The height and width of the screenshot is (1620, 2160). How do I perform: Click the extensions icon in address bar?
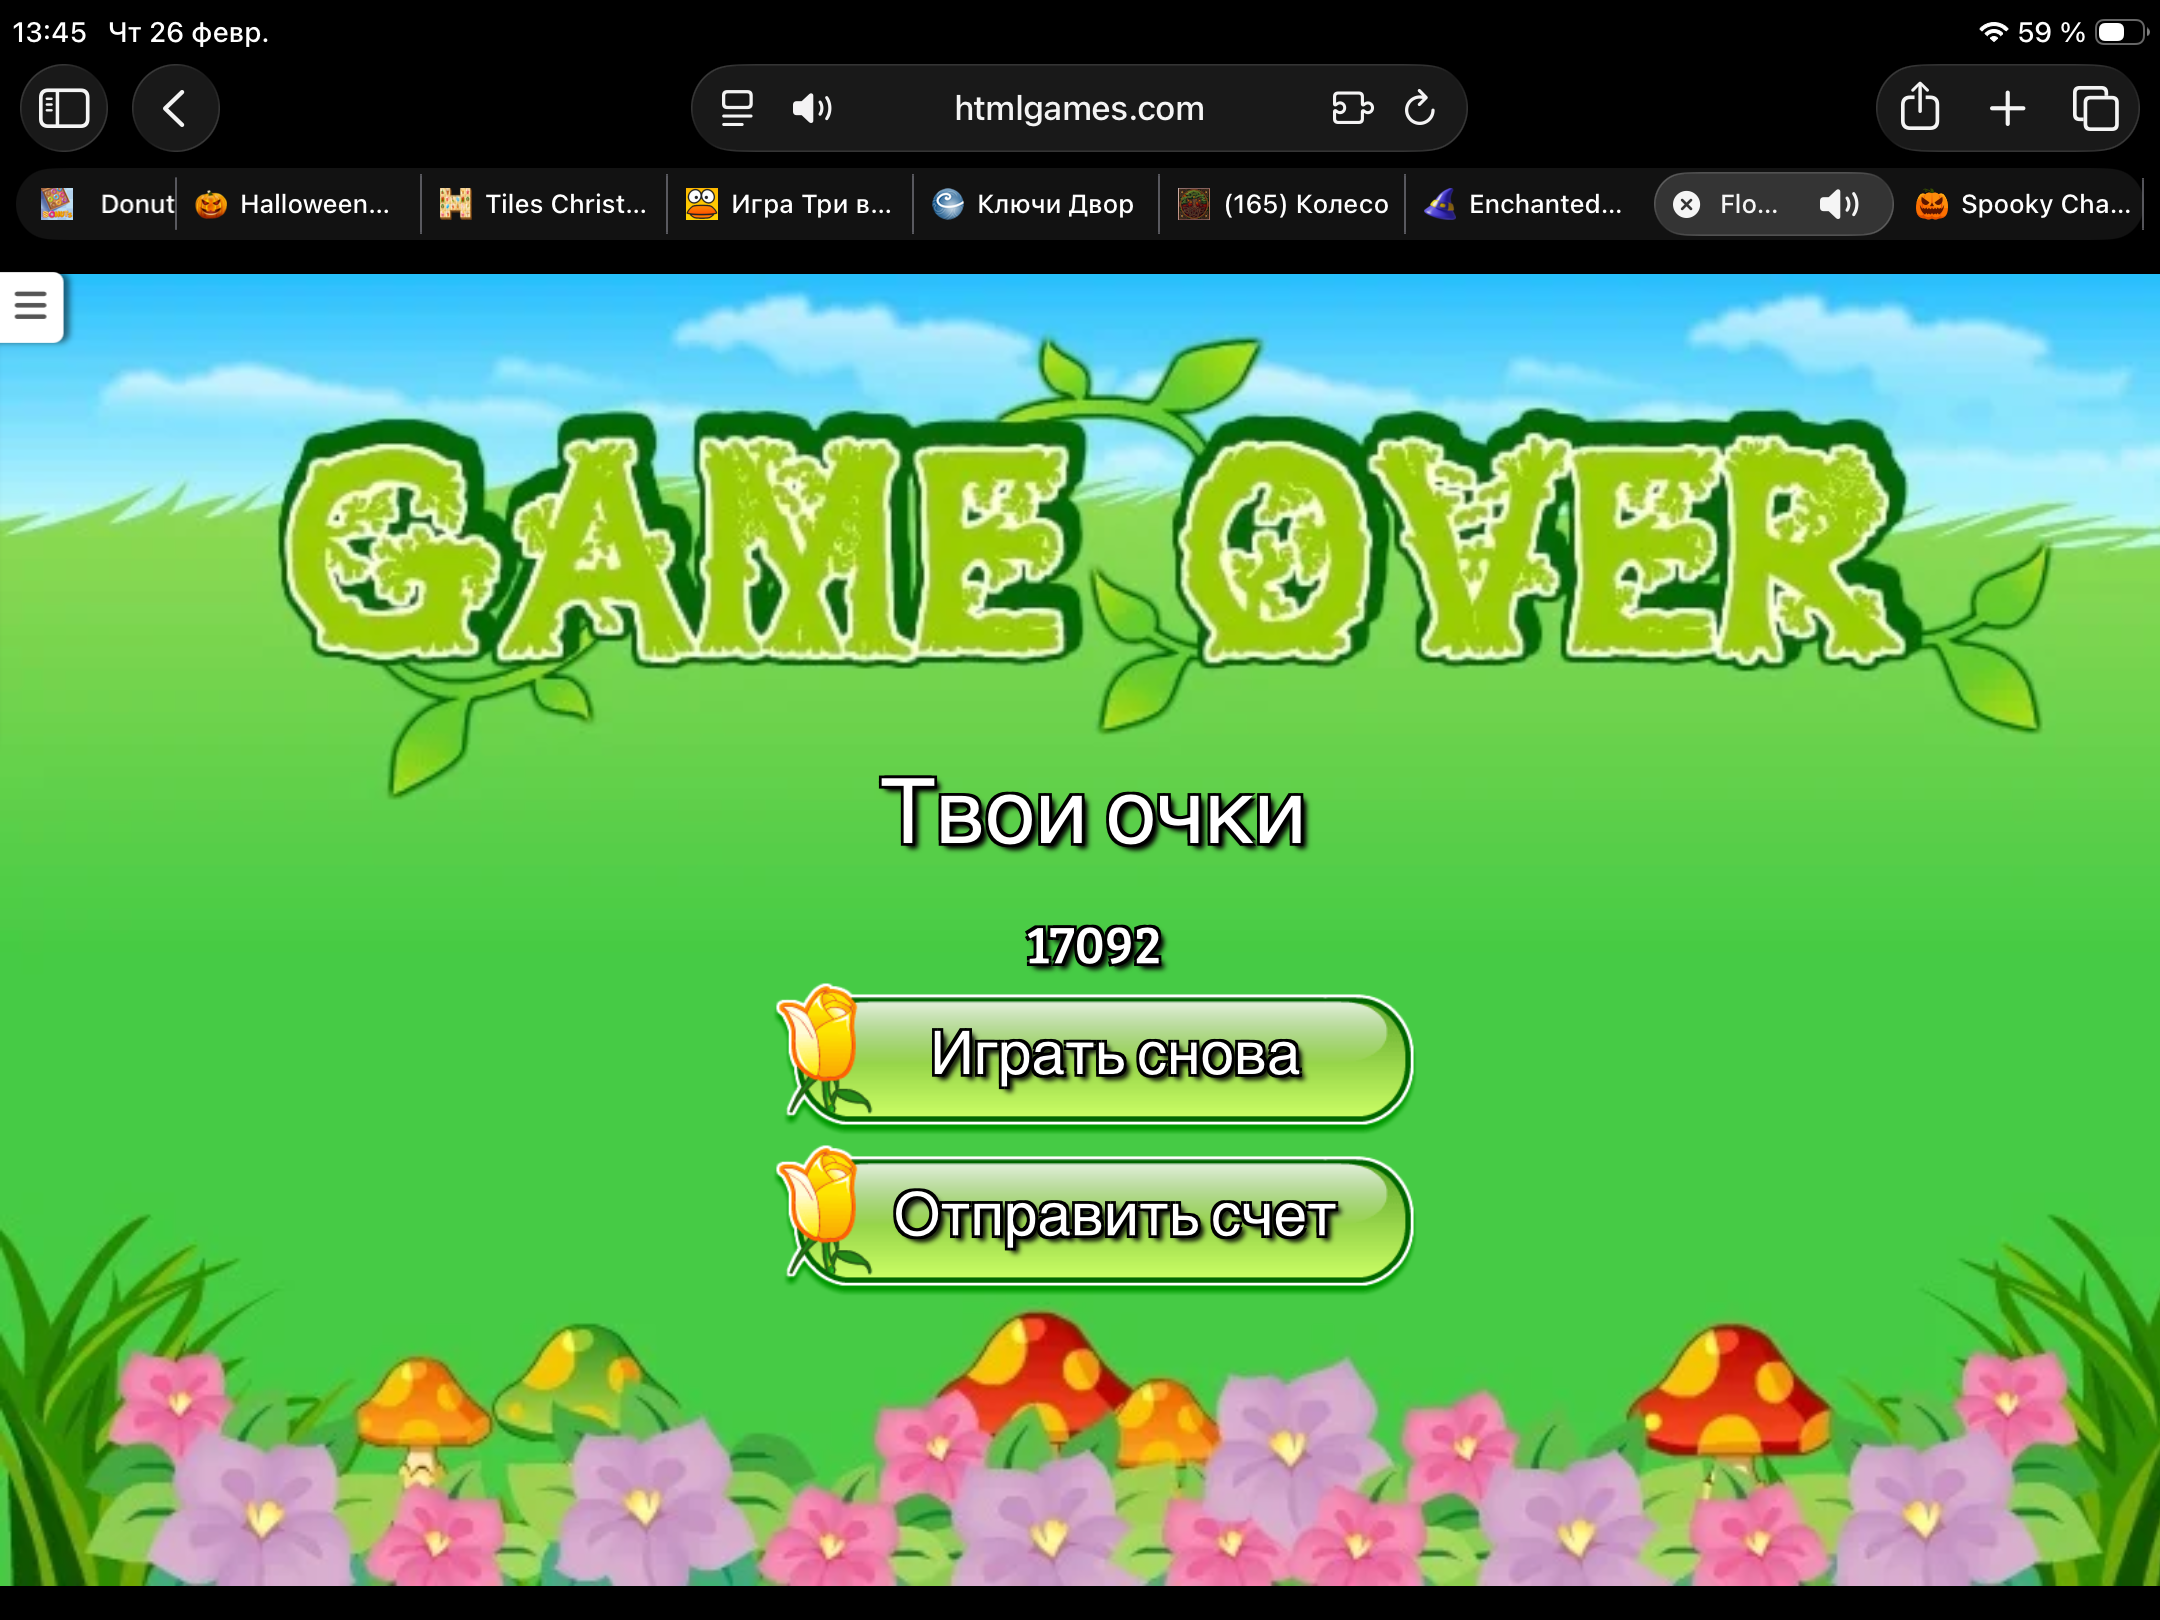pyautogui.click(x=1352, y=108)
